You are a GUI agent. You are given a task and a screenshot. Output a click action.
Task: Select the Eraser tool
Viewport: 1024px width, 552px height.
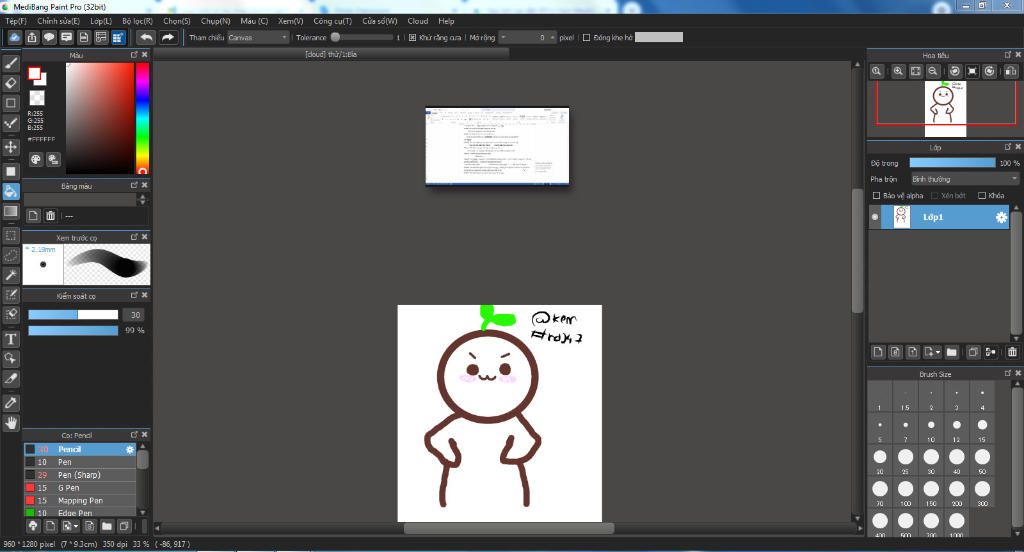10,83
